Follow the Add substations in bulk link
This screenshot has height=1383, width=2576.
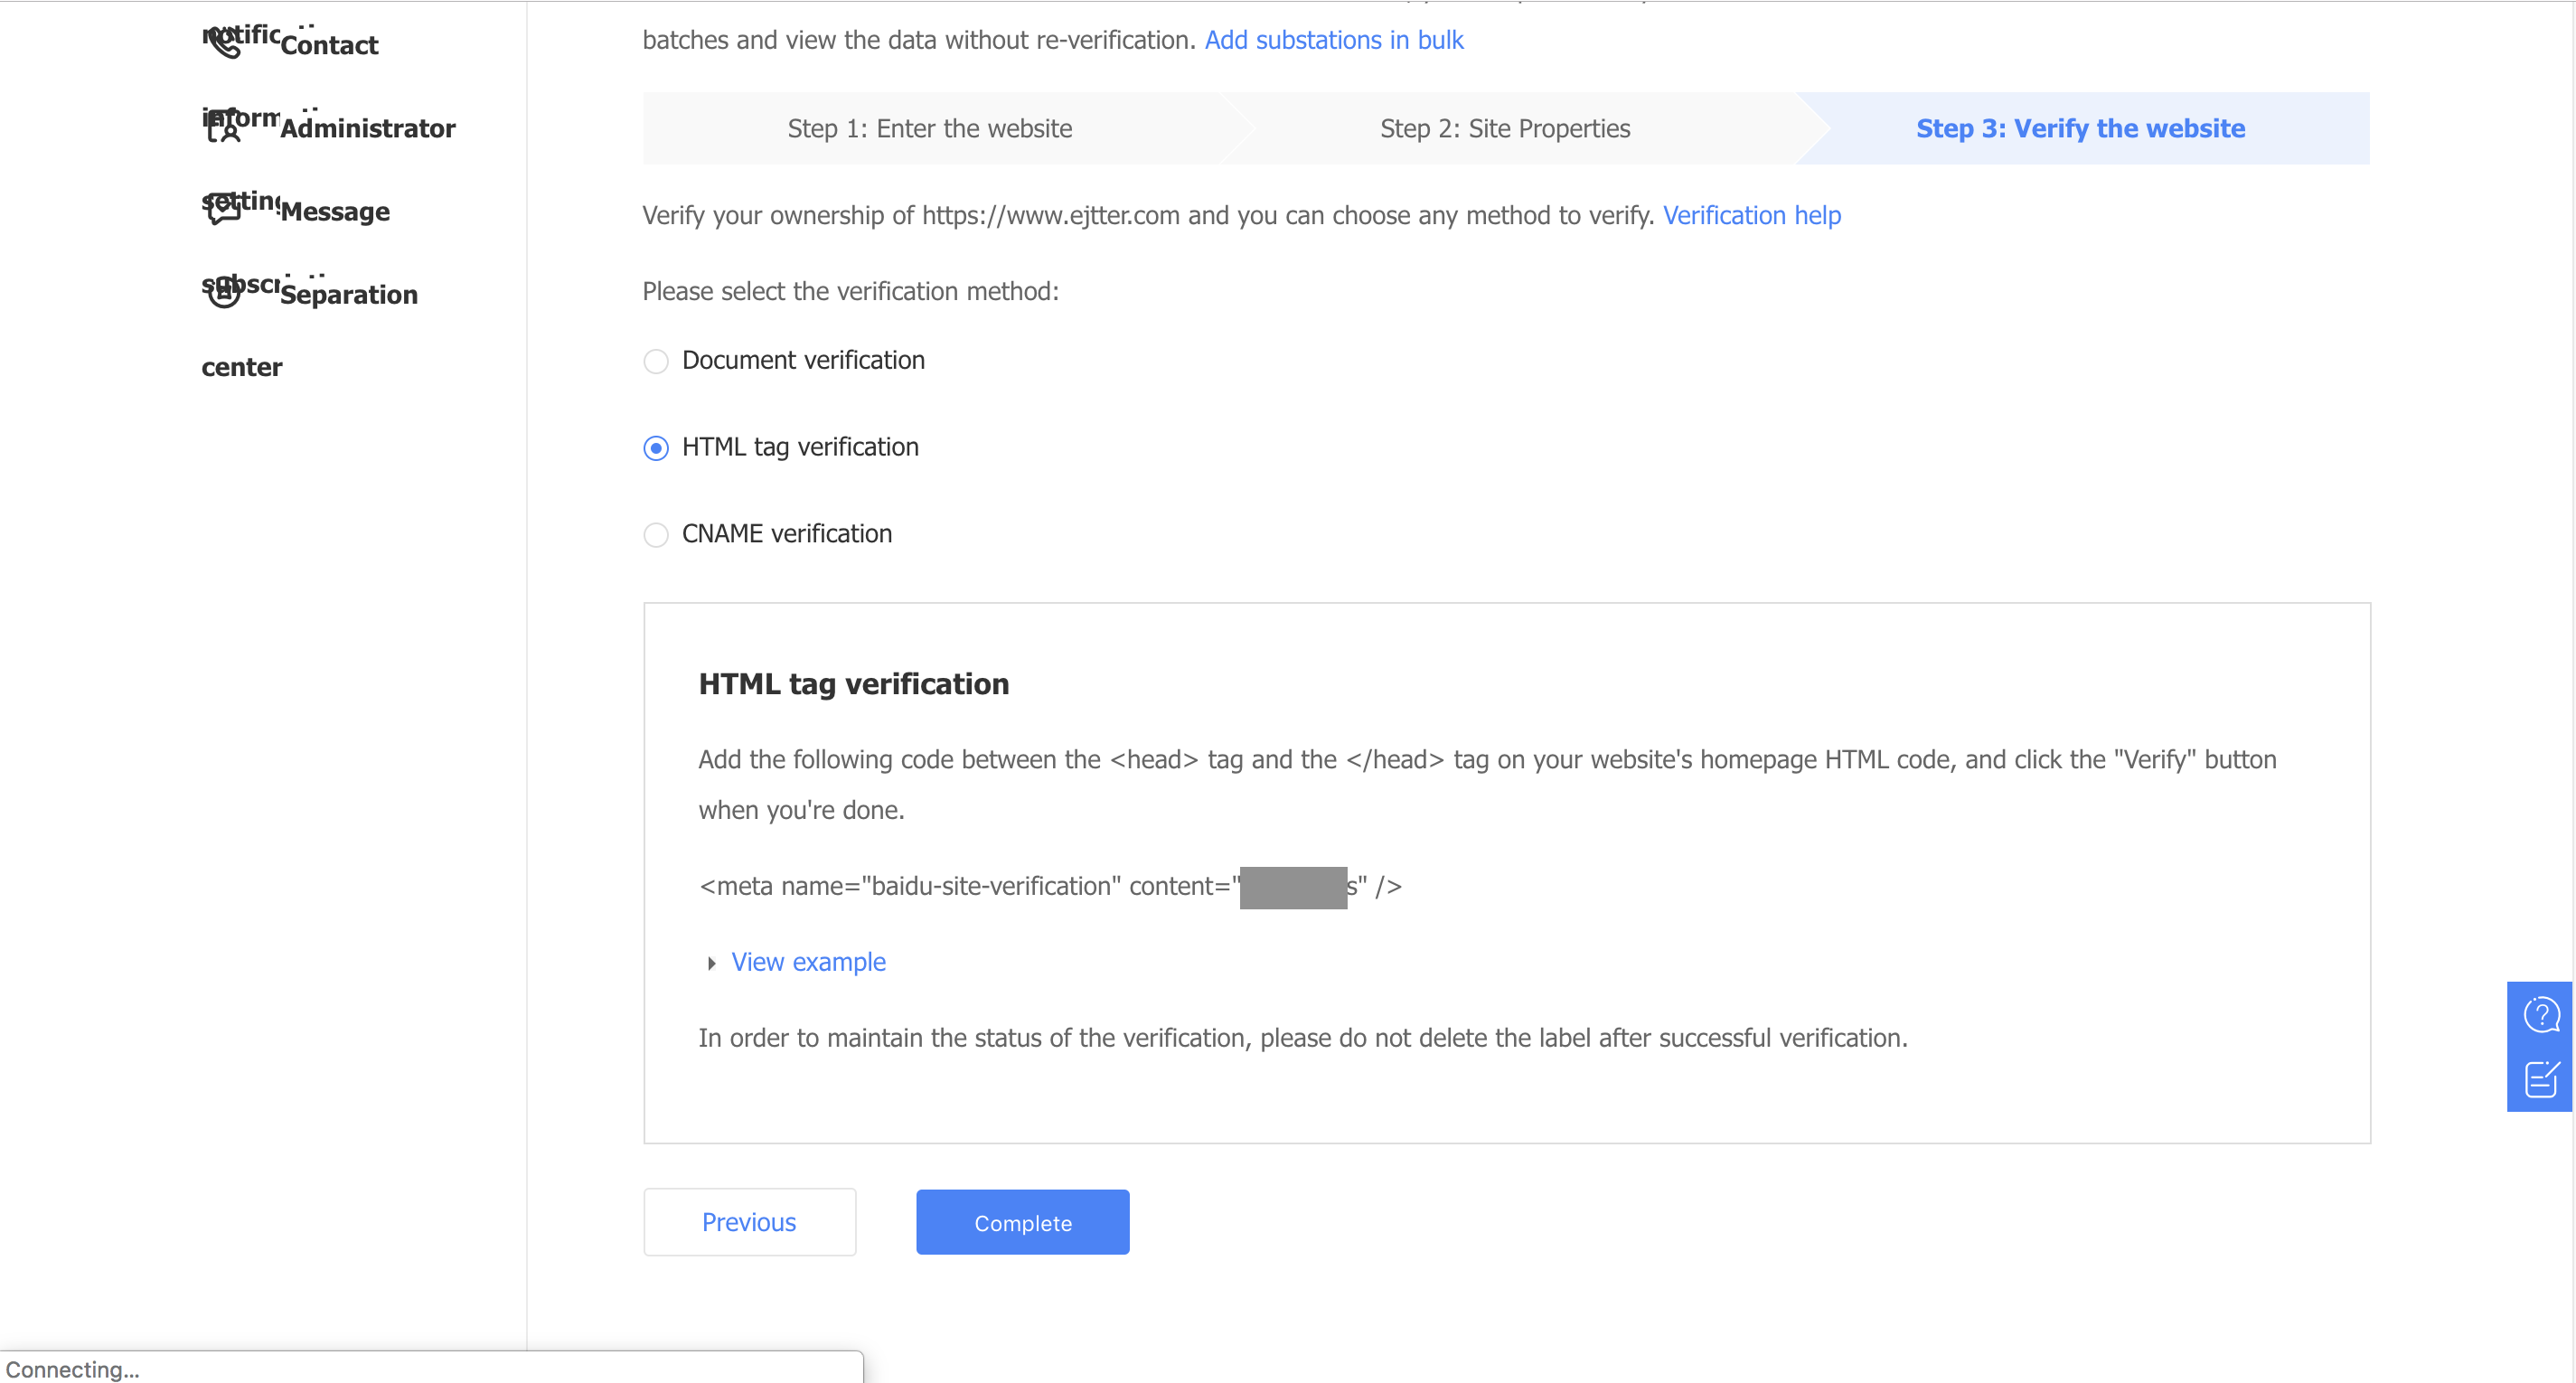click(1333, 40)
